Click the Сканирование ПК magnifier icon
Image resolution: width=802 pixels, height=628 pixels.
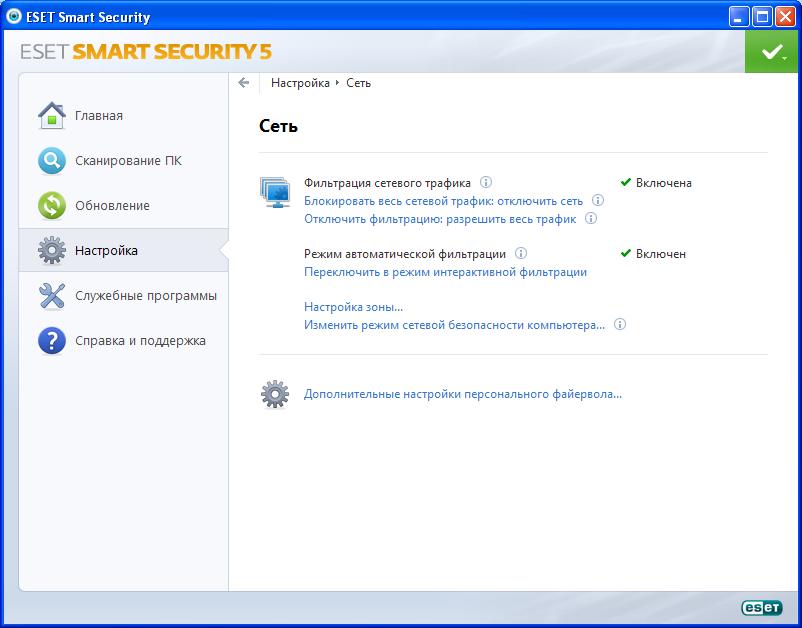click(x=52, y=161)
